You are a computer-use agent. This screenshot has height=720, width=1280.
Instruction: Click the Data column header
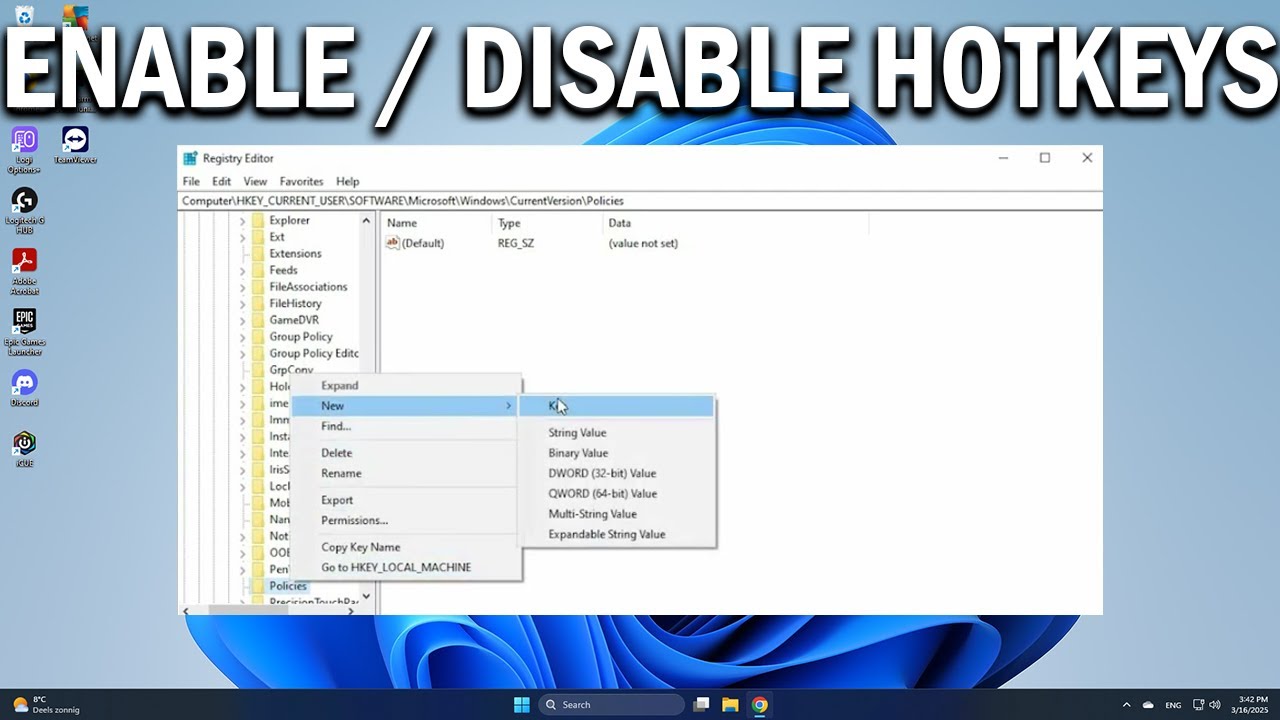tap(735, 223)
